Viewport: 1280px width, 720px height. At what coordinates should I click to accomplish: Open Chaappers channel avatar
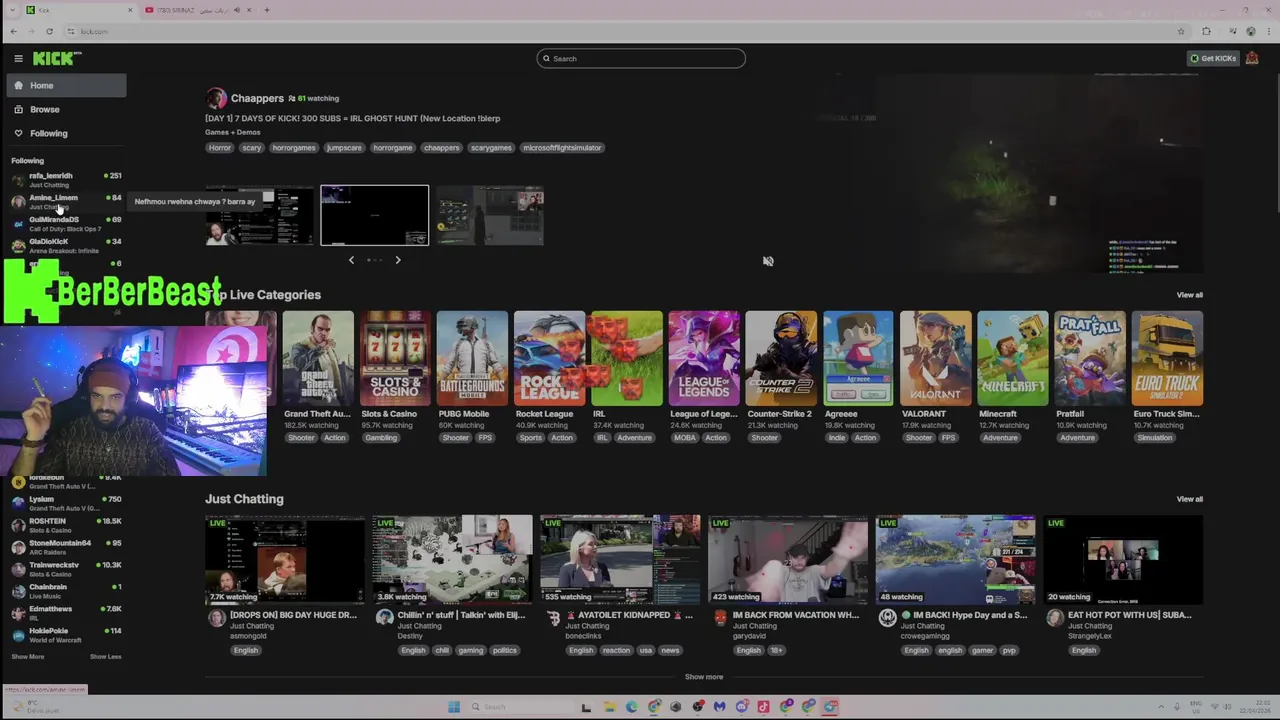pos(216,98)
